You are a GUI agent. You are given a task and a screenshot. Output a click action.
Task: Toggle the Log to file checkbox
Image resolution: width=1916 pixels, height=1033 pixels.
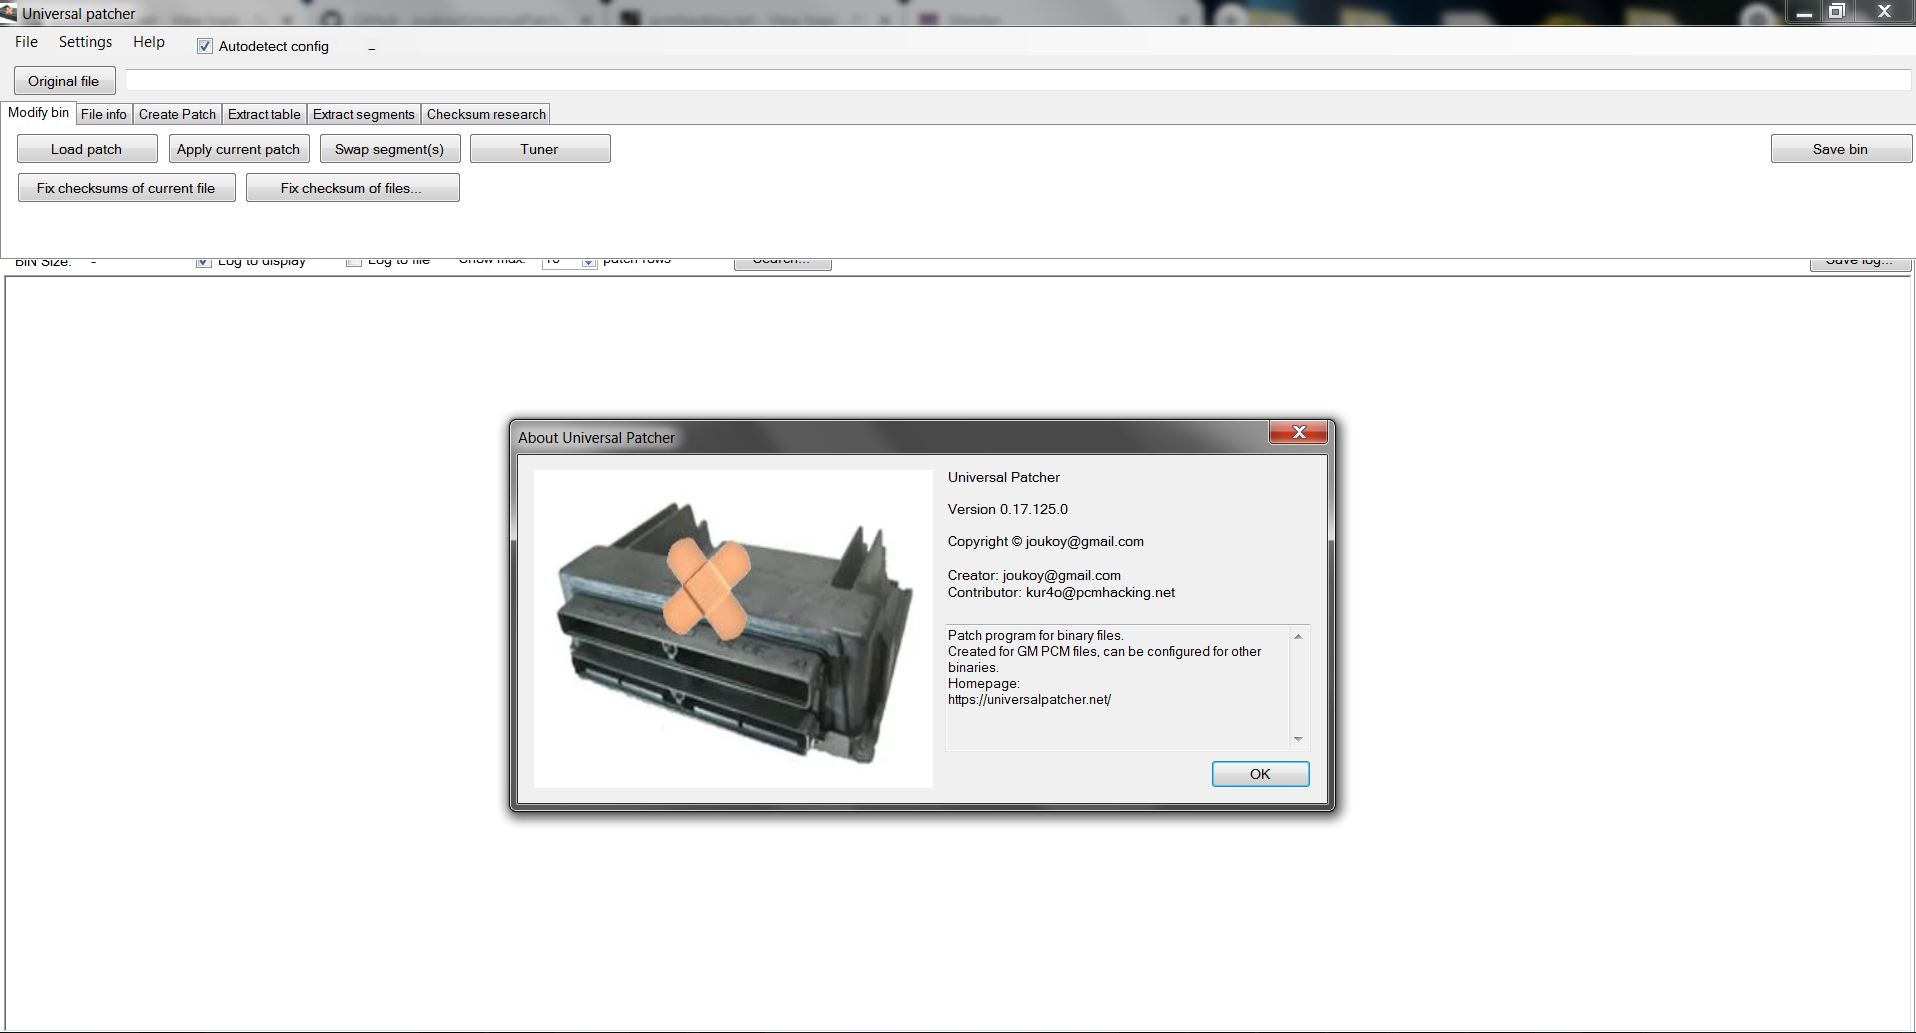pyautogui.click(x=354, y=262)
